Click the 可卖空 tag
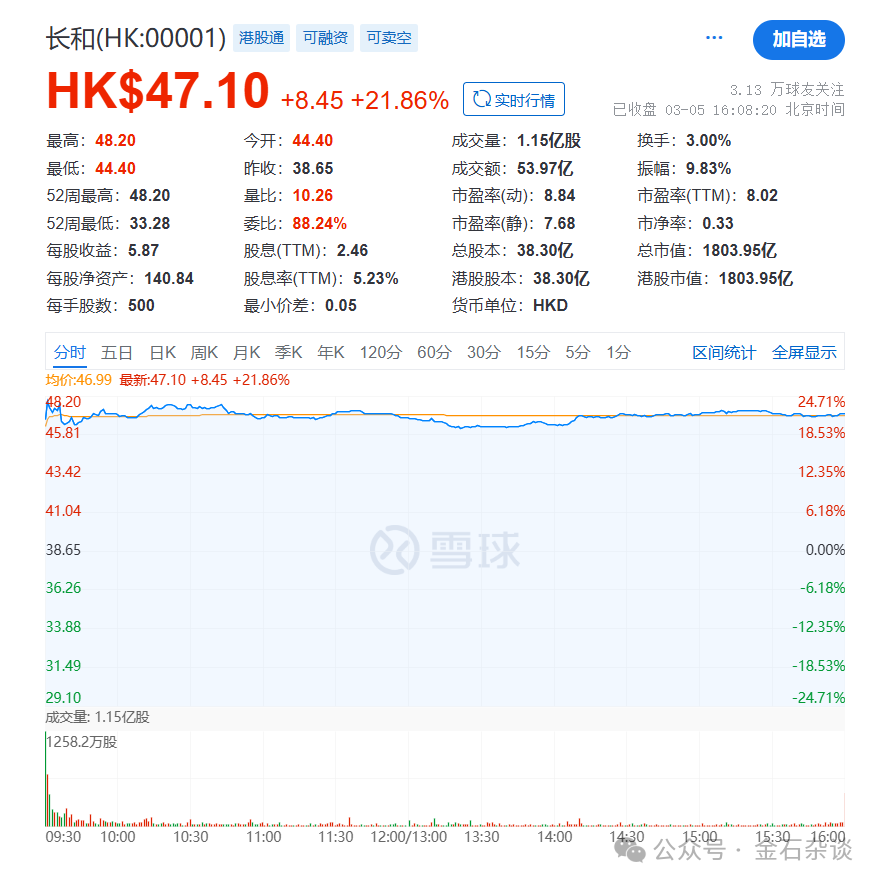 [389, 38]
